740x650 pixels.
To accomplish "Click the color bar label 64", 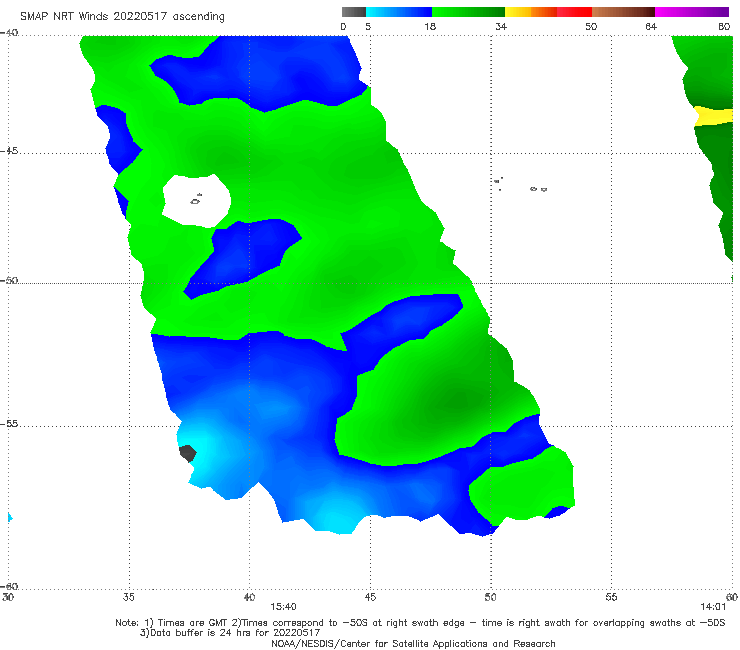I will click(x=651, y=26).
